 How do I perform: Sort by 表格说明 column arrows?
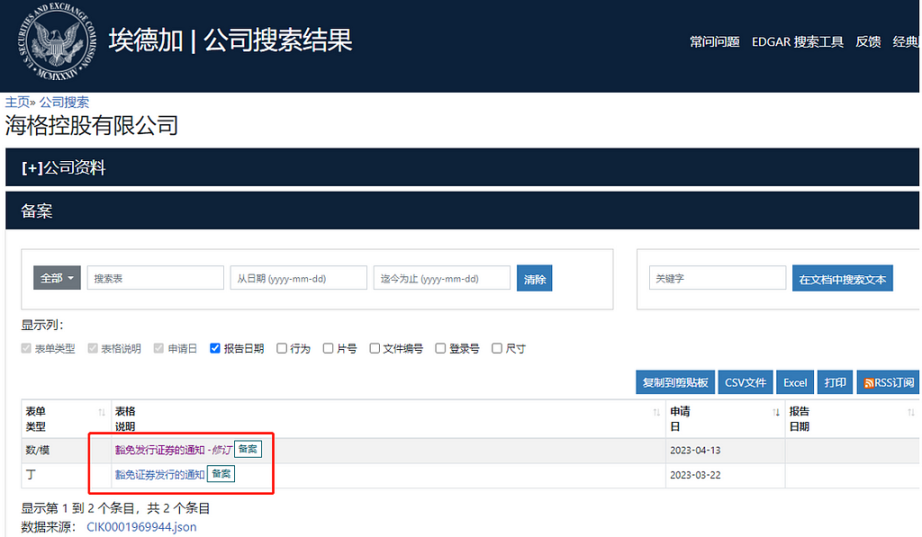coord(656,412)
